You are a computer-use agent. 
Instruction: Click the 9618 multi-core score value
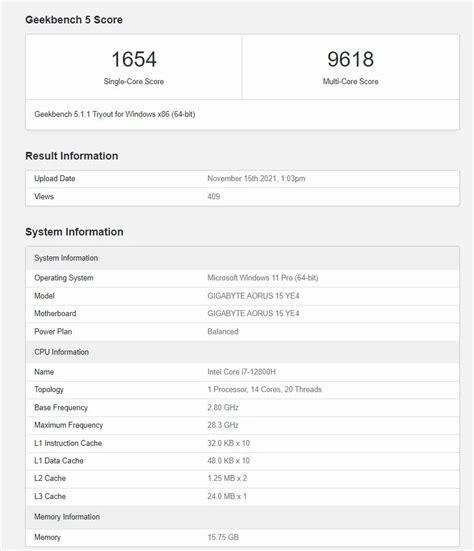[350, 59]
